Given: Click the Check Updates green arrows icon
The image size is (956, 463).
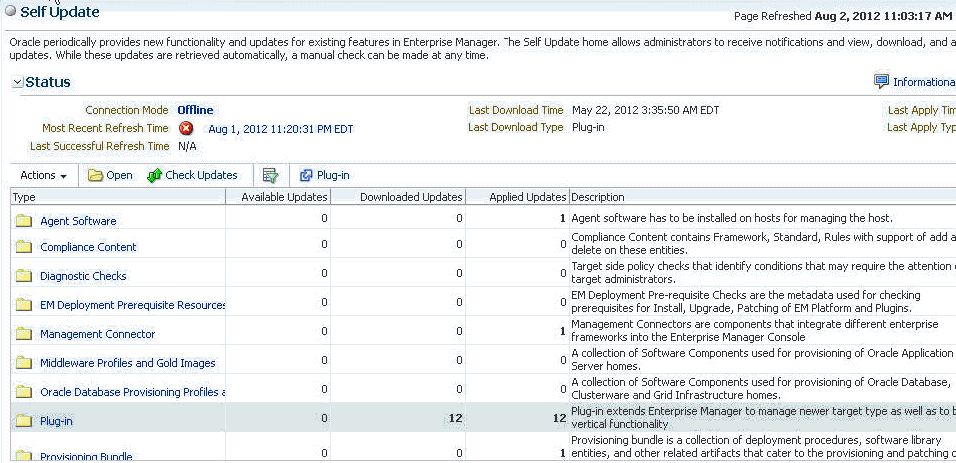Looking at the screenshot, I should click(155, 176).
